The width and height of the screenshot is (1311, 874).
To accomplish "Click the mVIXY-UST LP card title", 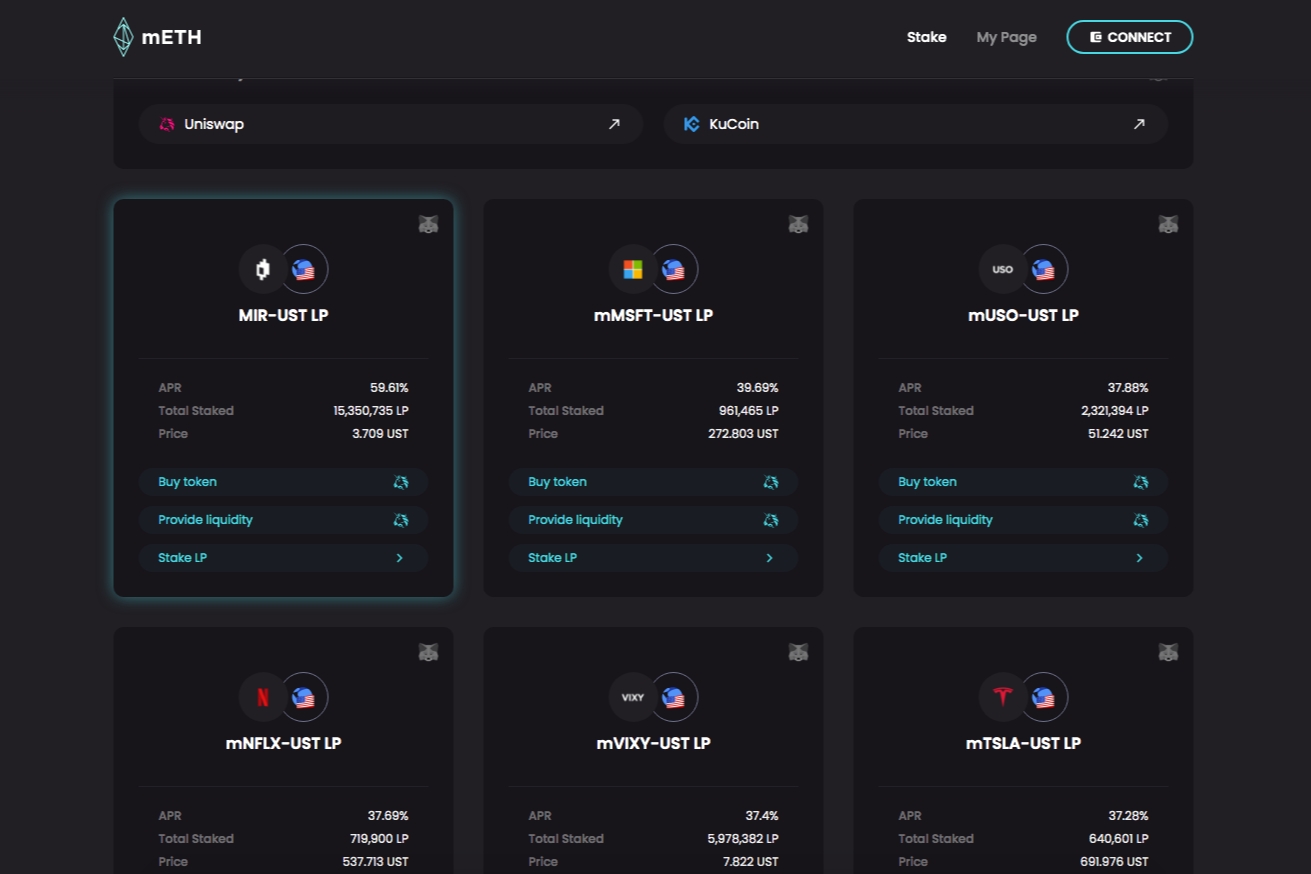I will 653,743.
